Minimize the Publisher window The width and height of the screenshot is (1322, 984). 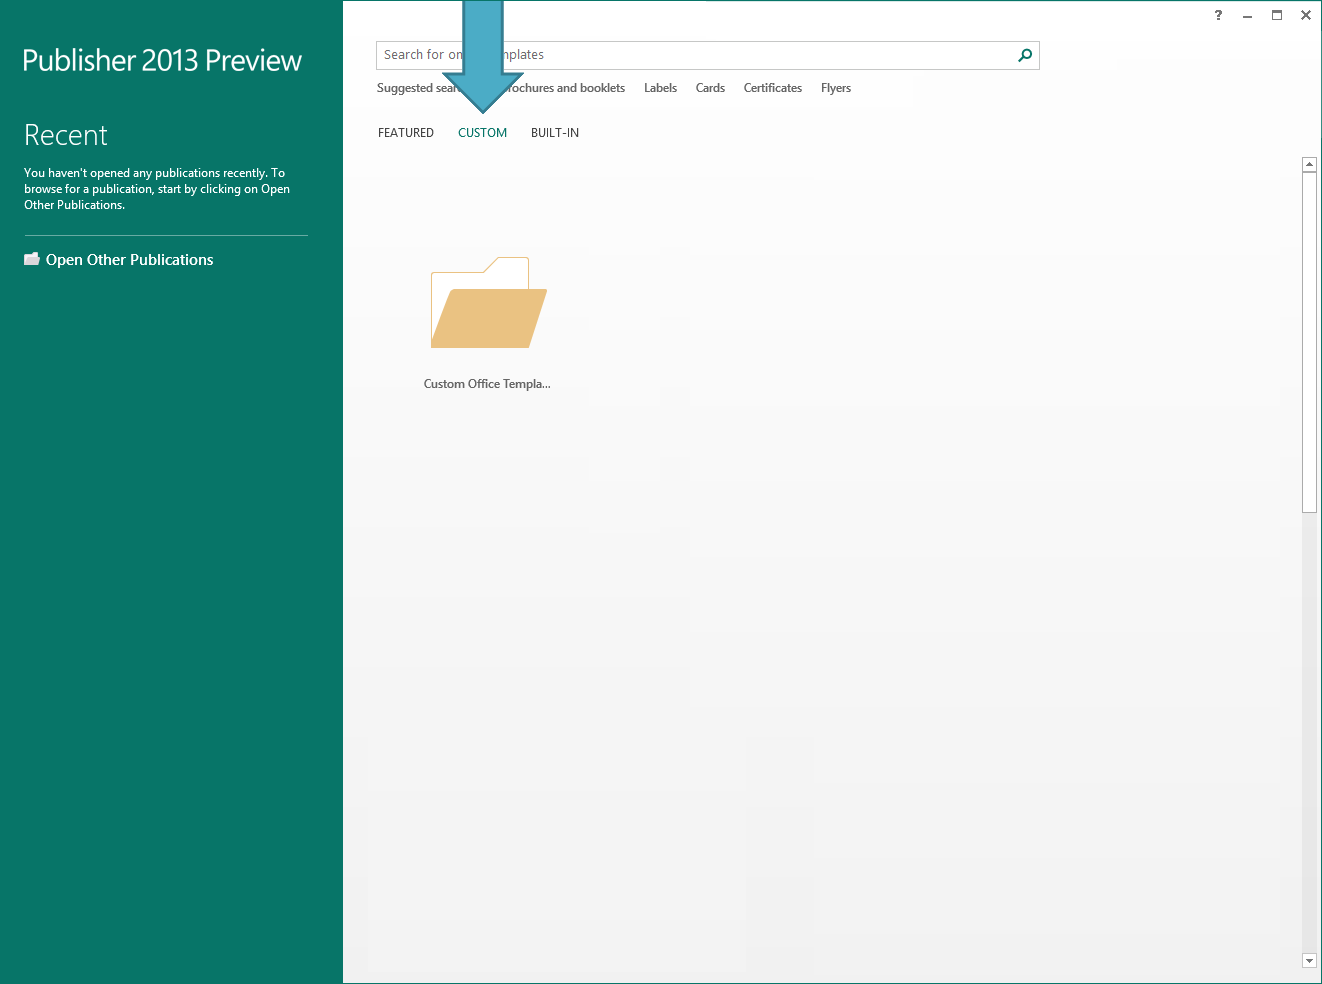(x=1247, y=15)
